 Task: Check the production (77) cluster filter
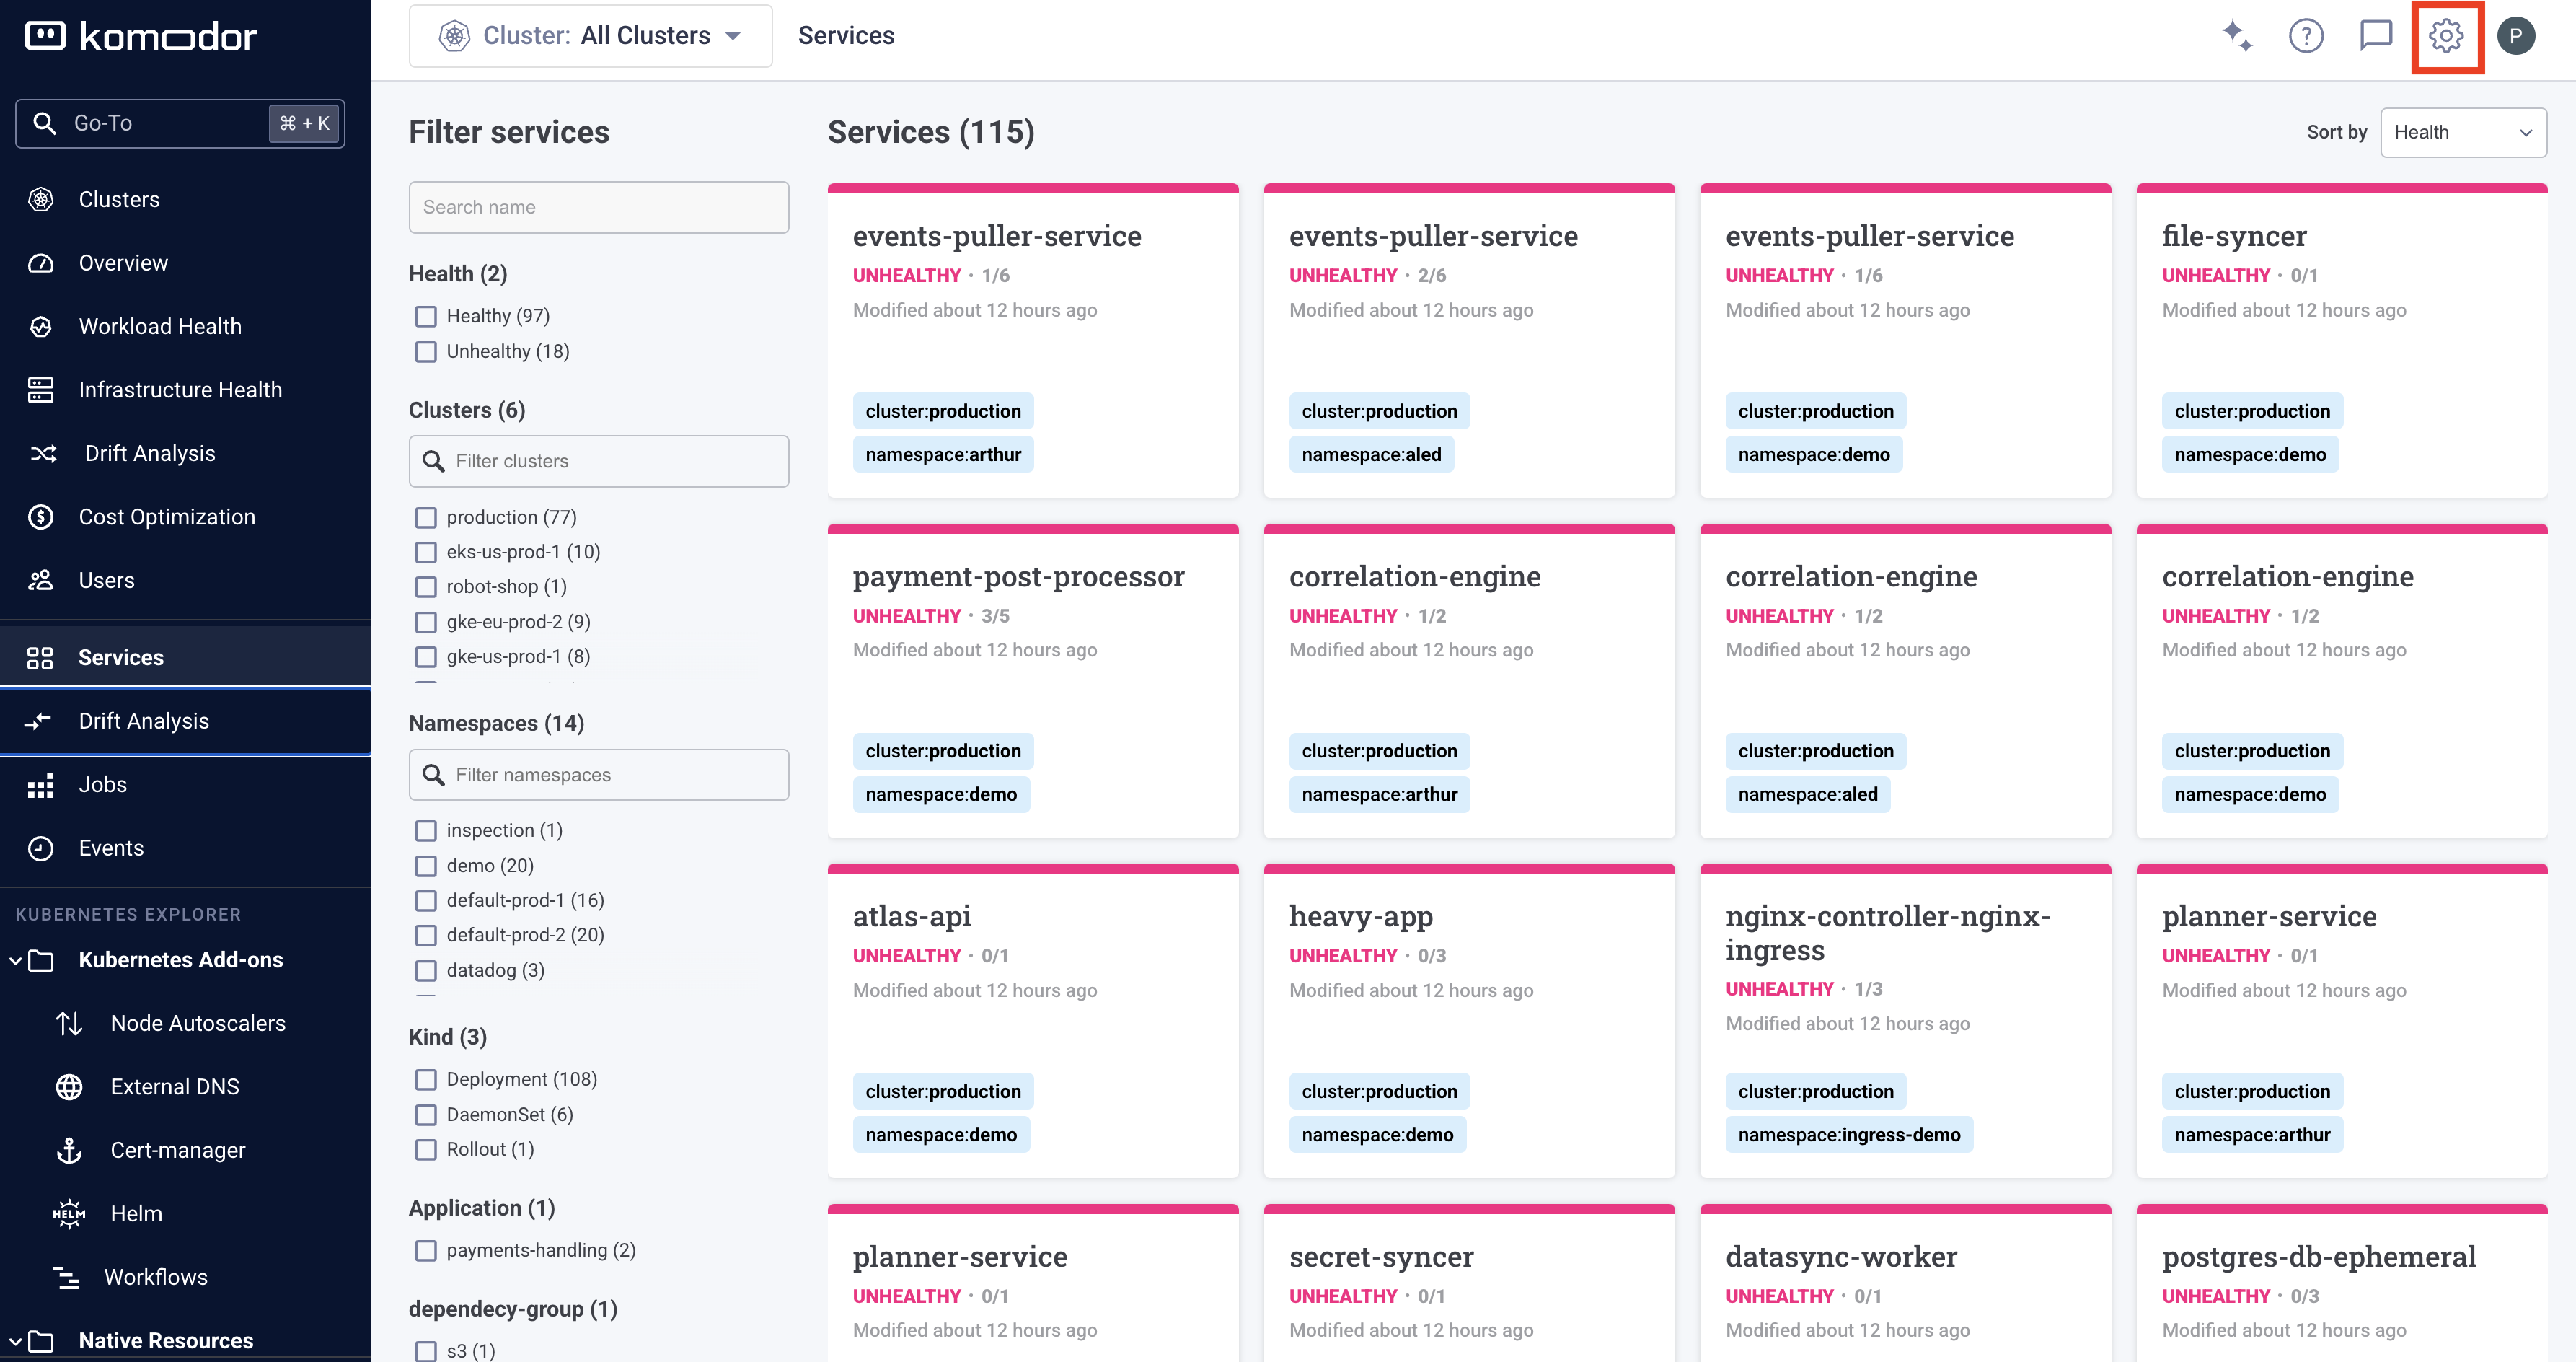(x=426, y=517)
